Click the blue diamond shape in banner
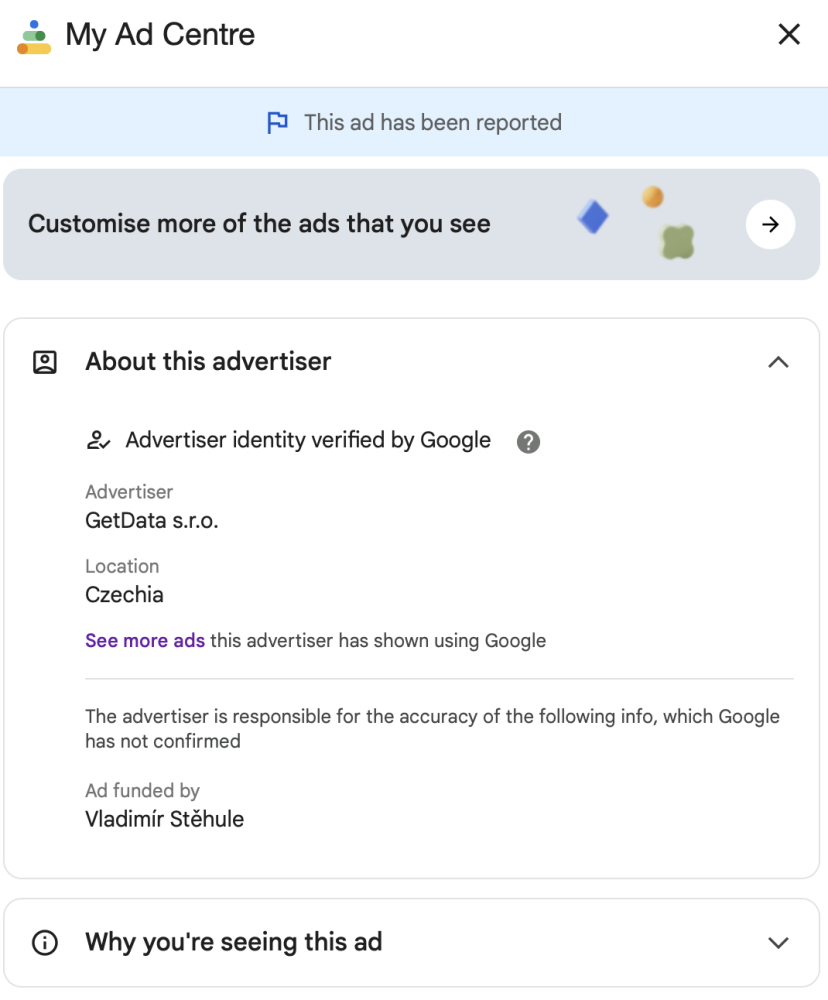 (x=594, y=217)
